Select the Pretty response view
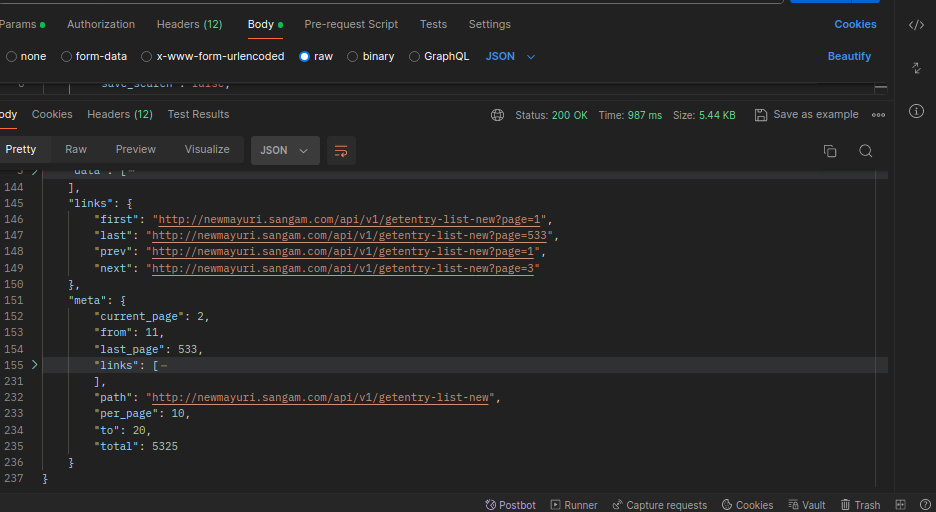Screen dimensions: 936x512 coord(21,150)
